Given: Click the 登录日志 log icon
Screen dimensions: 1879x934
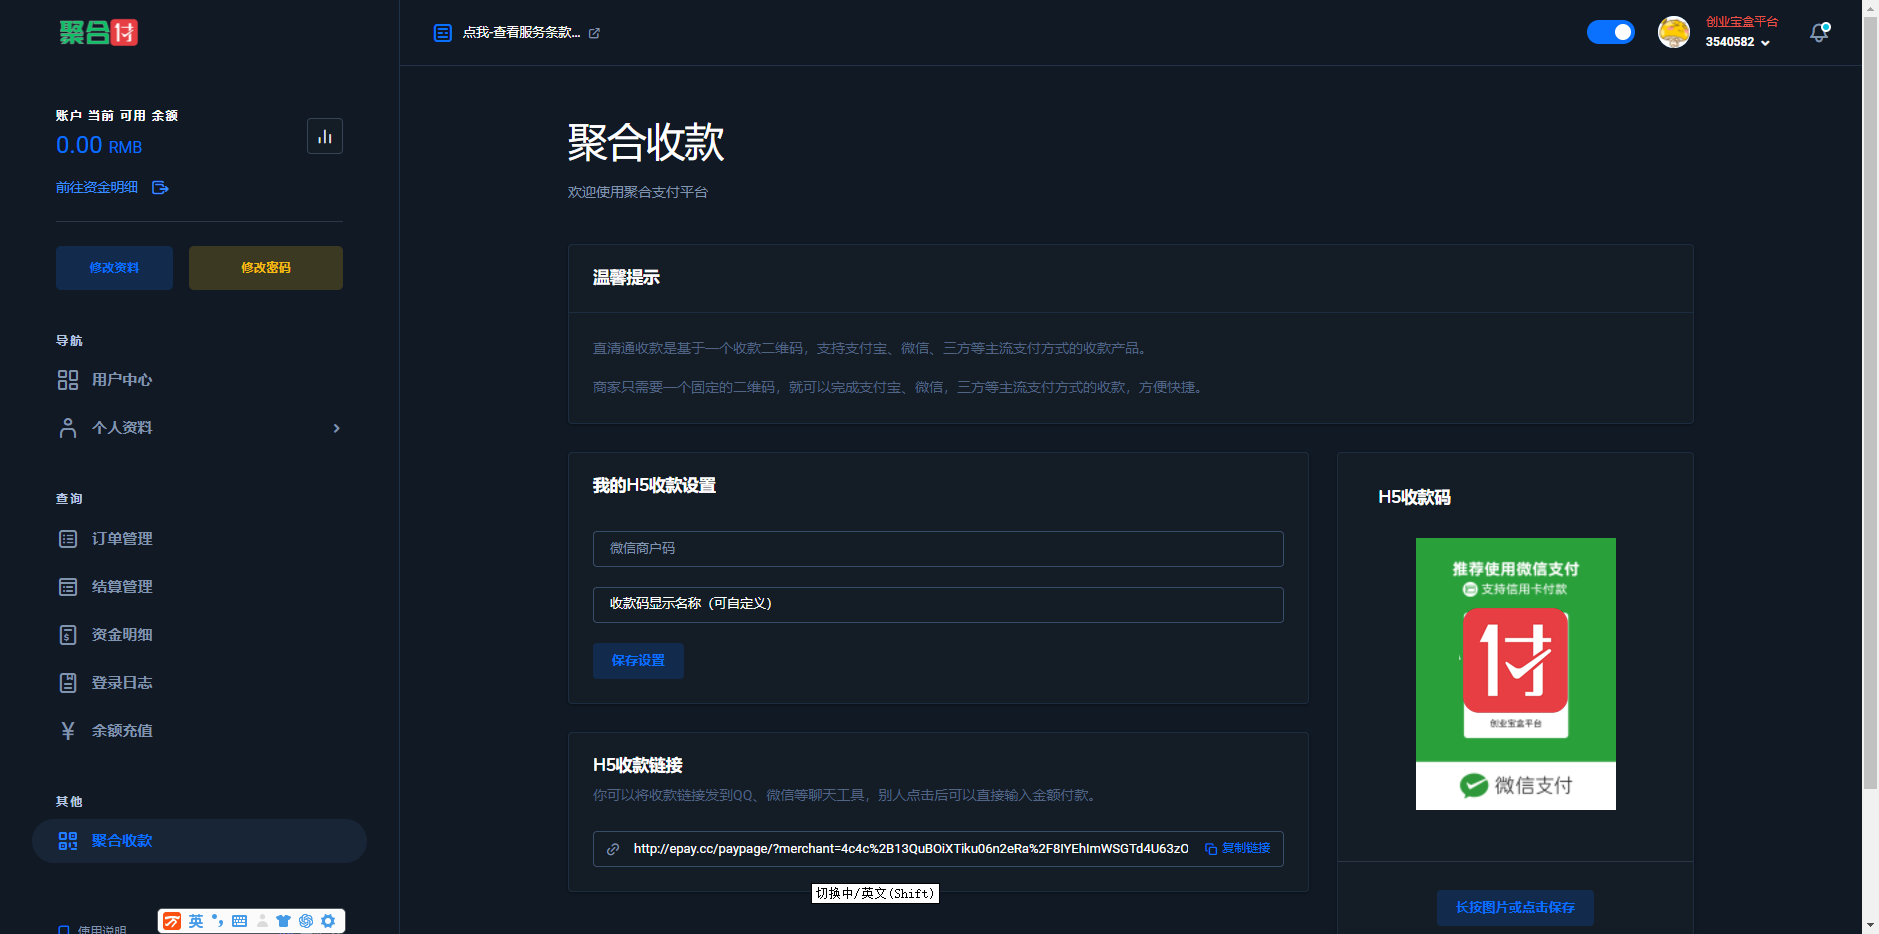Looking at the screenshot, I should [x=67, y=682].
